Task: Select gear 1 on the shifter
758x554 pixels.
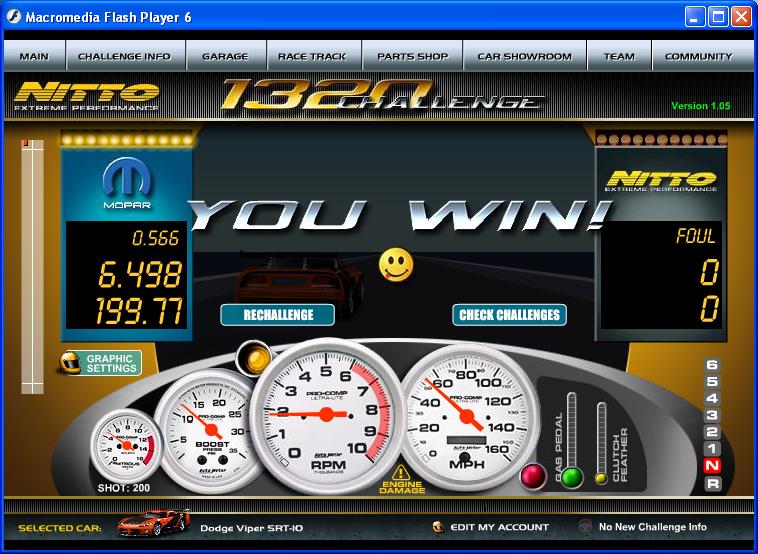Action: (x=712, y=449)
